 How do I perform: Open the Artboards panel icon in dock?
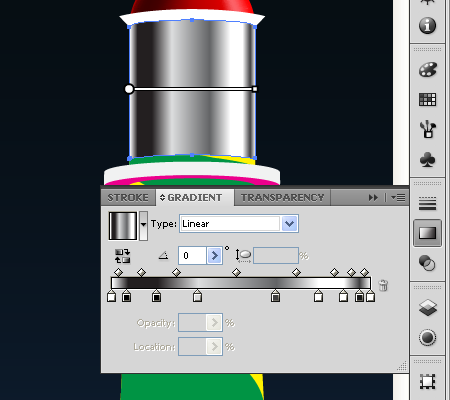tap(427, 381)
